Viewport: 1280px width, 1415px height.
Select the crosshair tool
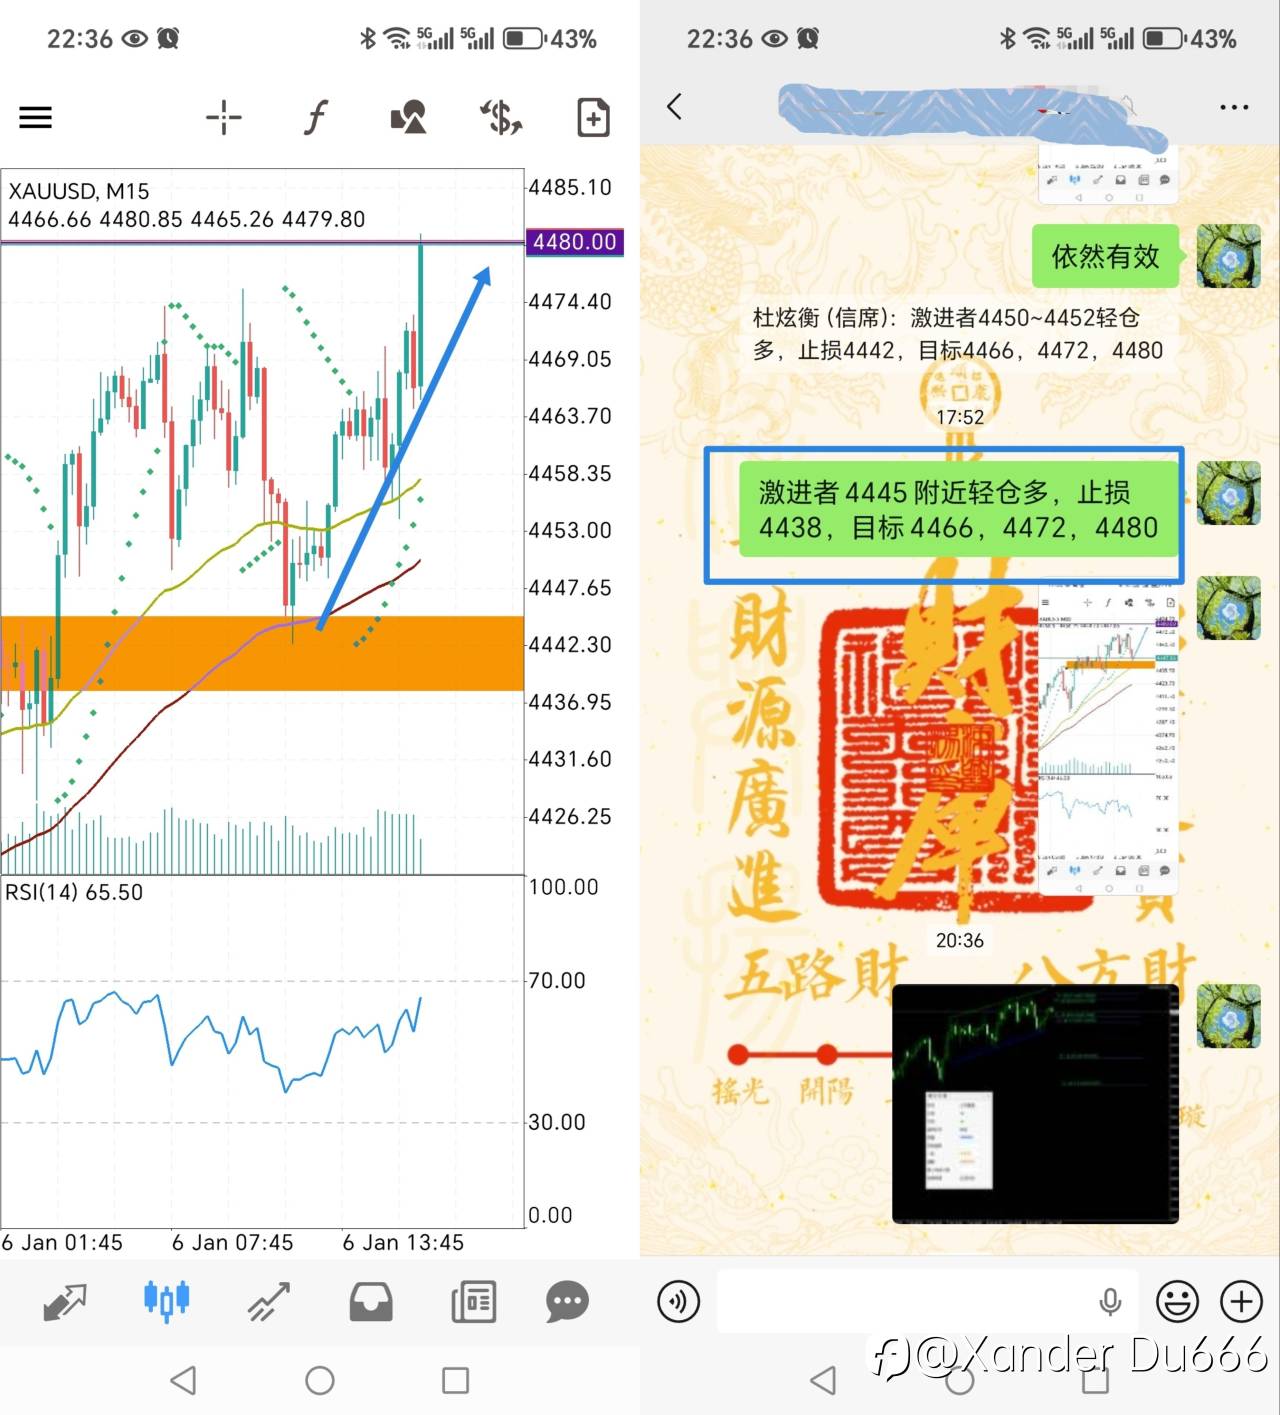pyautogui.click(x=223, y=117)
